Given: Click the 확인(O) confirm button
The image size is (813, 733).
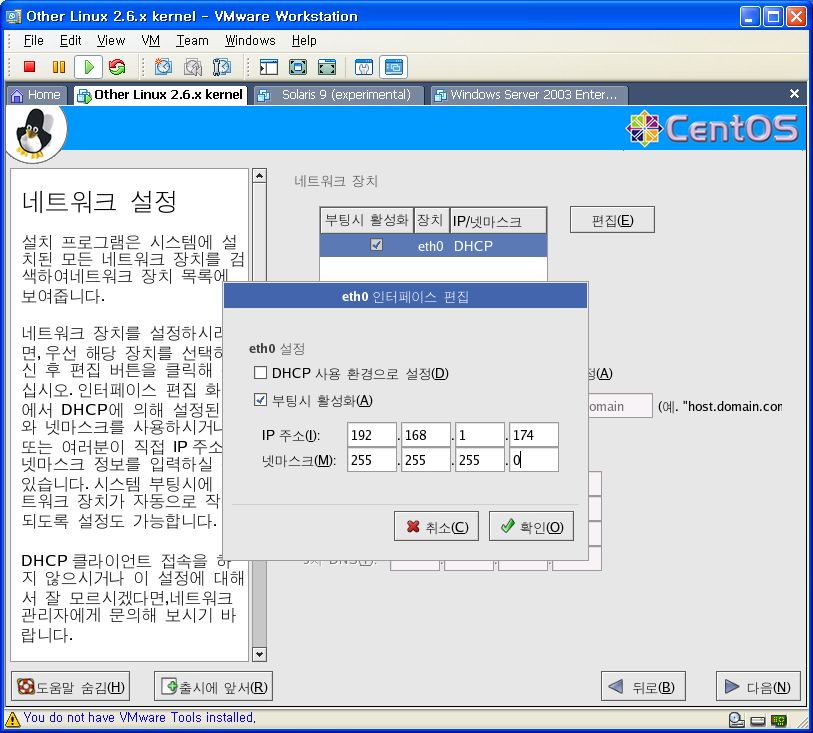Looking at the screenshot, I should pos(530,527).
